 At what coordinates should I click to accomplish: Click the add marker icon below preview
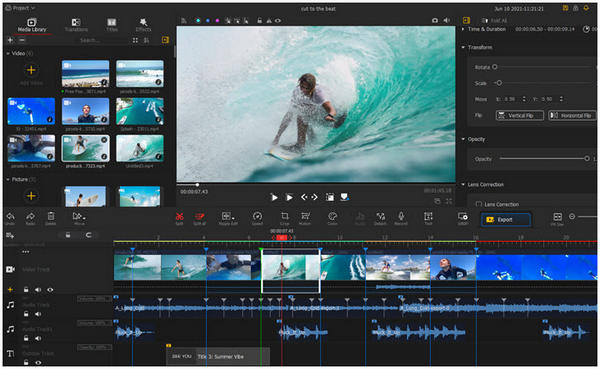[x=344, y=197]
